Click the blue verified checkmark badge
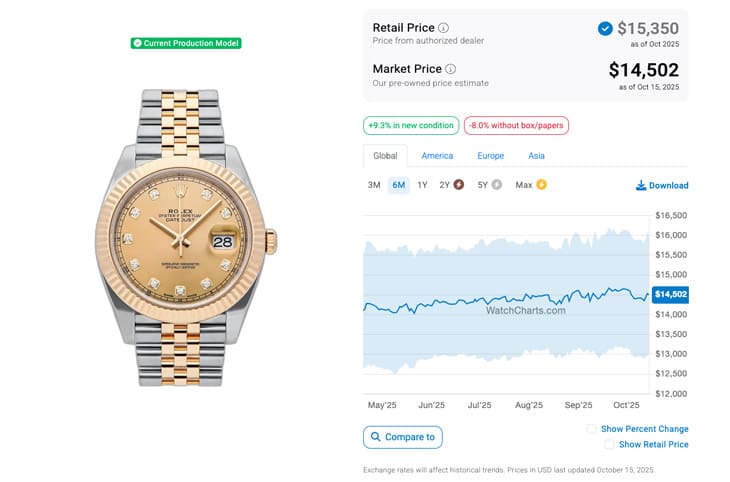Screen dimensions: 730x482 click(605, 29)
